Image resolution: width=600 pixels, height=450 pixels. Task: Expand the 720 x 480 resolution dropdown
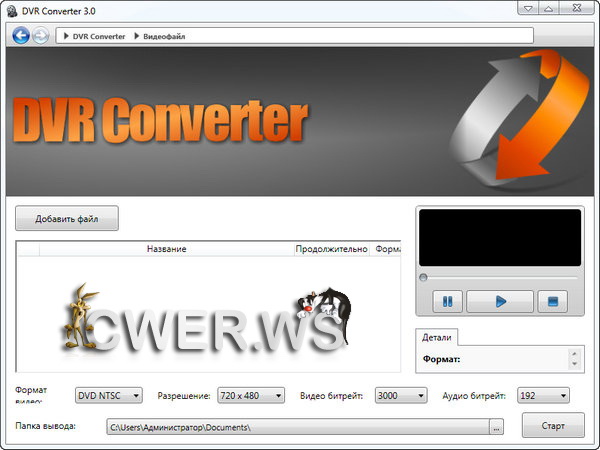251,396
